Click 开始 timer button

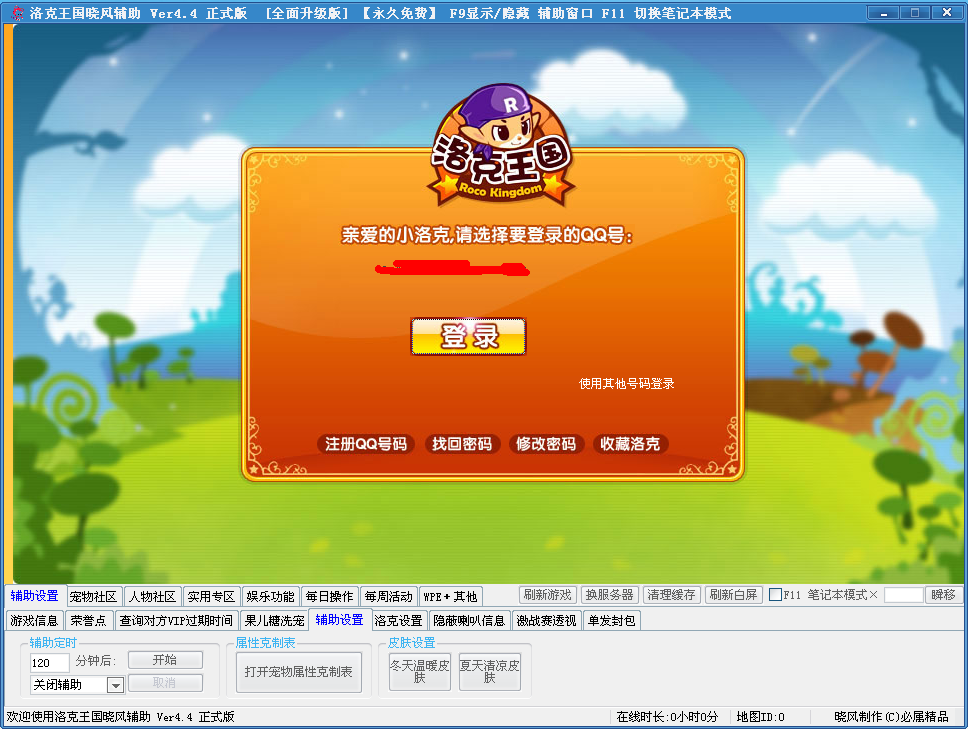pyautogui.click(x=165, y=660)
